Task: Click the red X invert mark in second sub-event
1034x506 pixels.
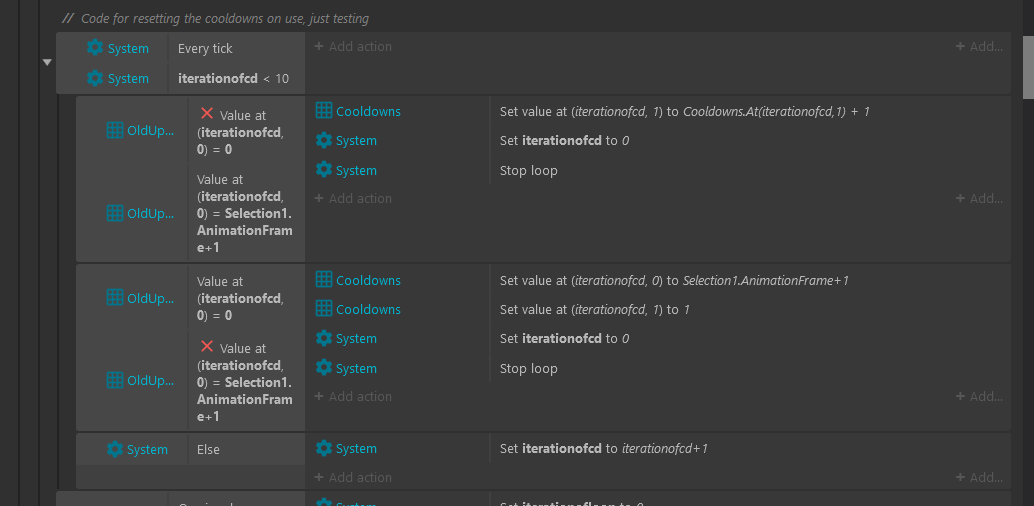Action: point(207,347)
